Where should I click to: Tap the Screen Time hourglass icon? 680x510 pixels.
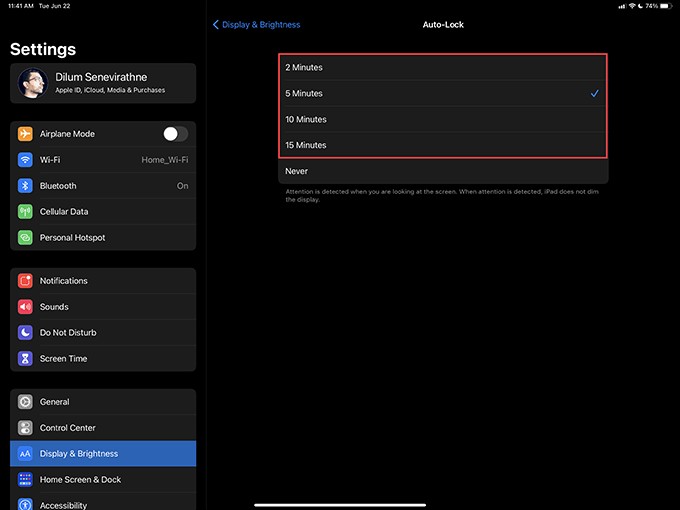tap(25, 359)
